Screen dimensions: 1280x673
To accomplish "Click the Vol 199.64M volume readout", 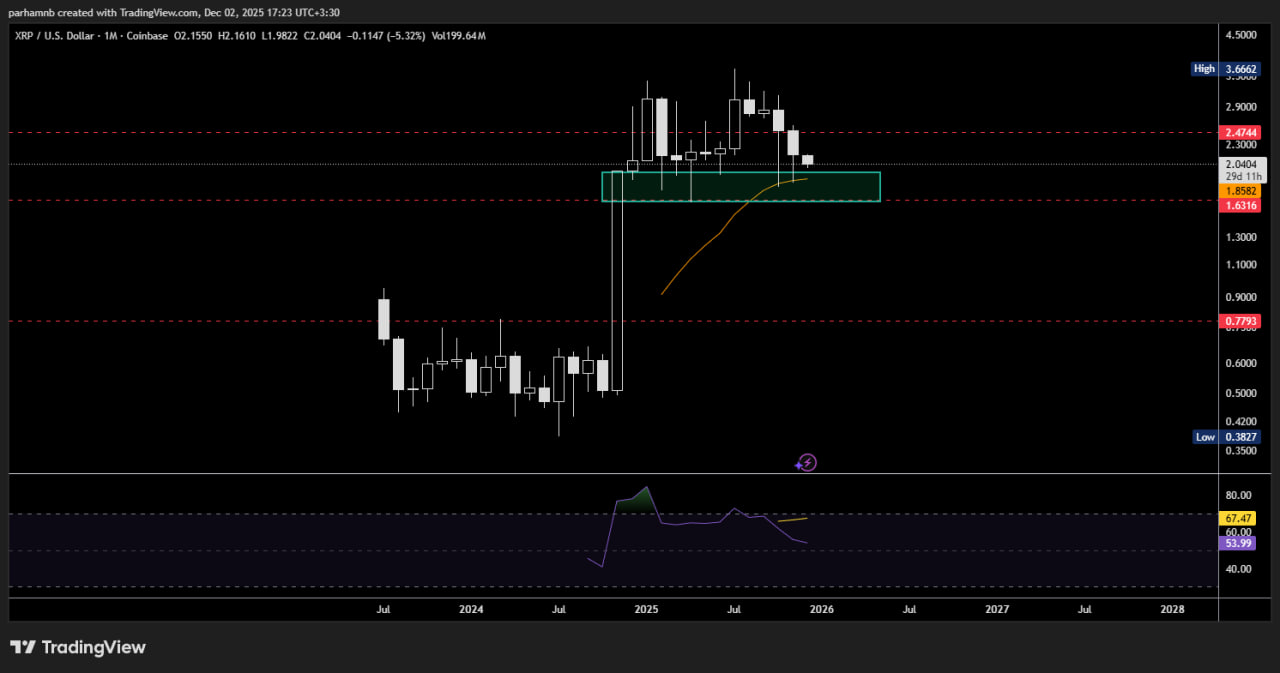I will coord(459,36).
